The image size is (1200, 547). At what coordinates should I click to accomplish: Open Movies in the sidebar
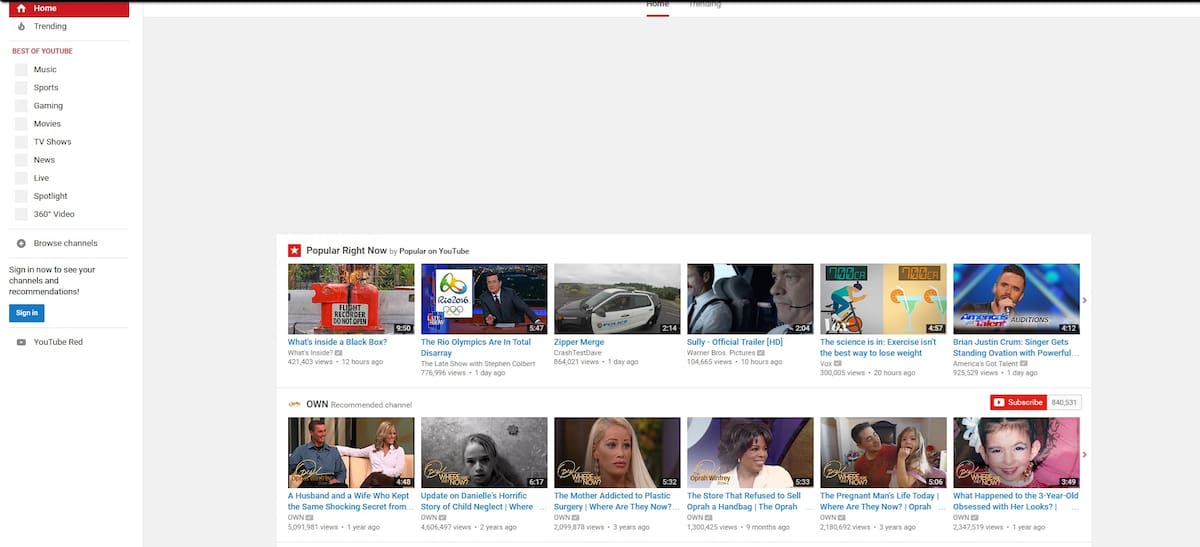point(47,124)
